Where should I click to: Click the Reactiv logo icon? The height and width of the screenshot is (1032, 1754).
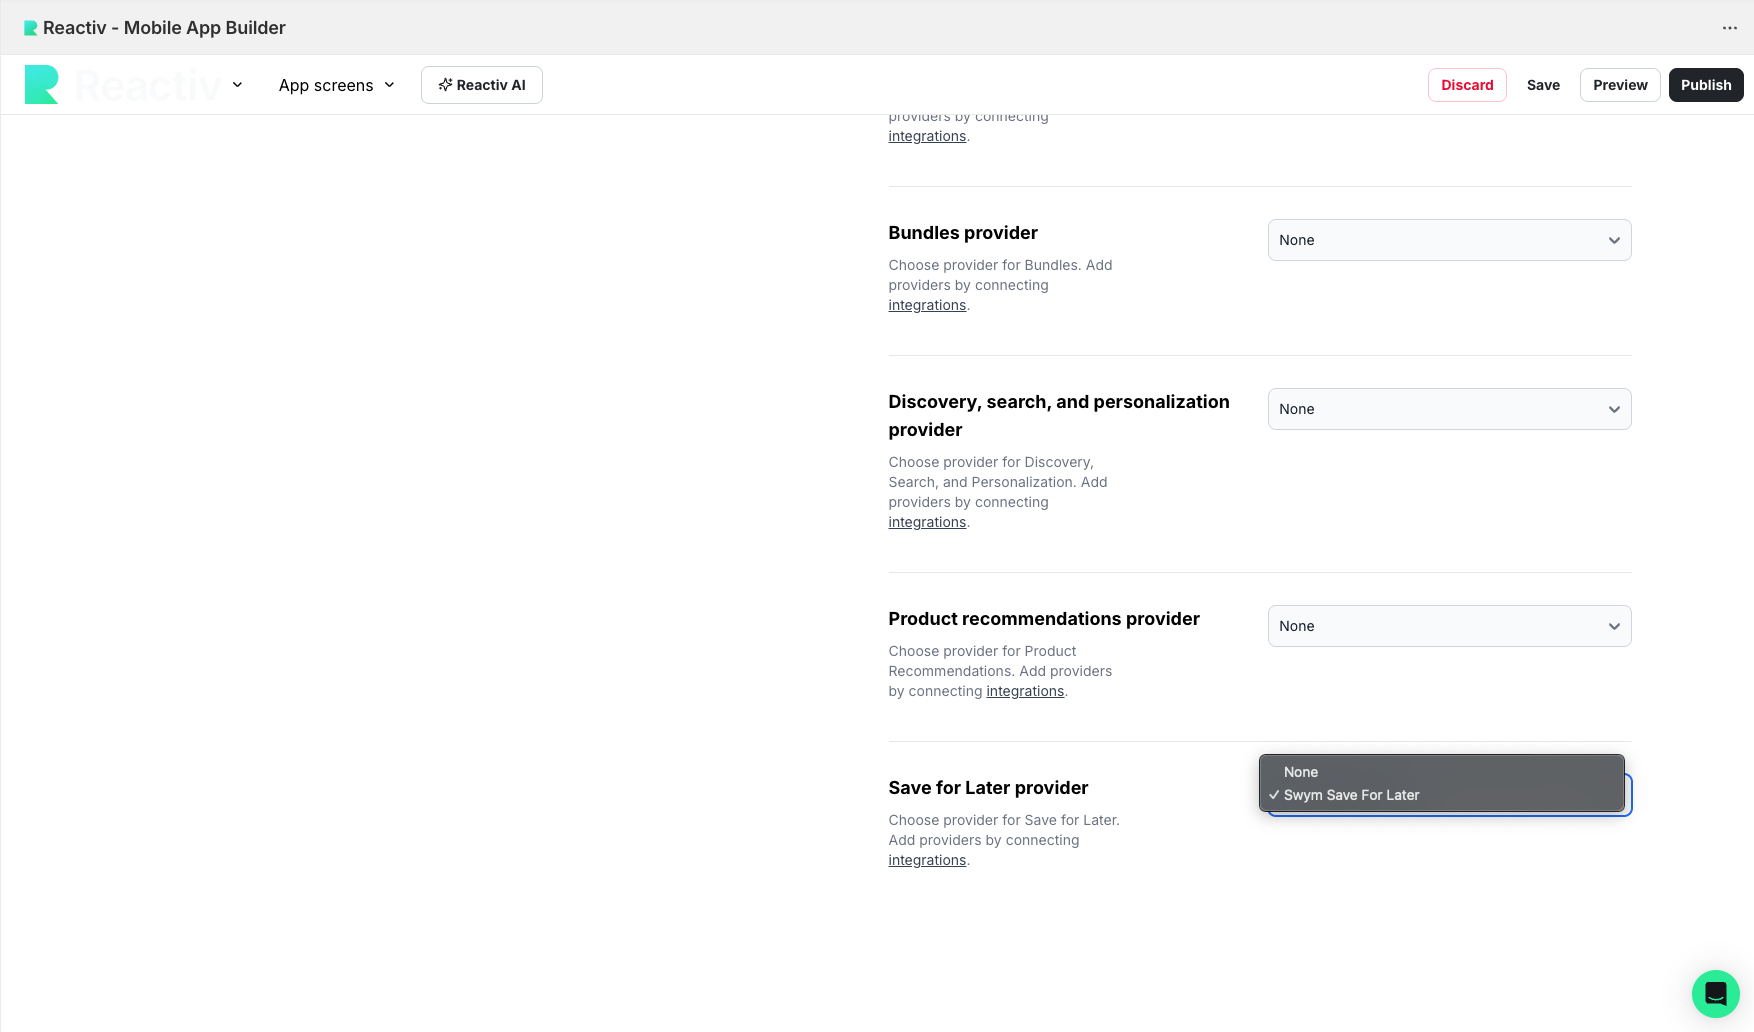[41, 85]
